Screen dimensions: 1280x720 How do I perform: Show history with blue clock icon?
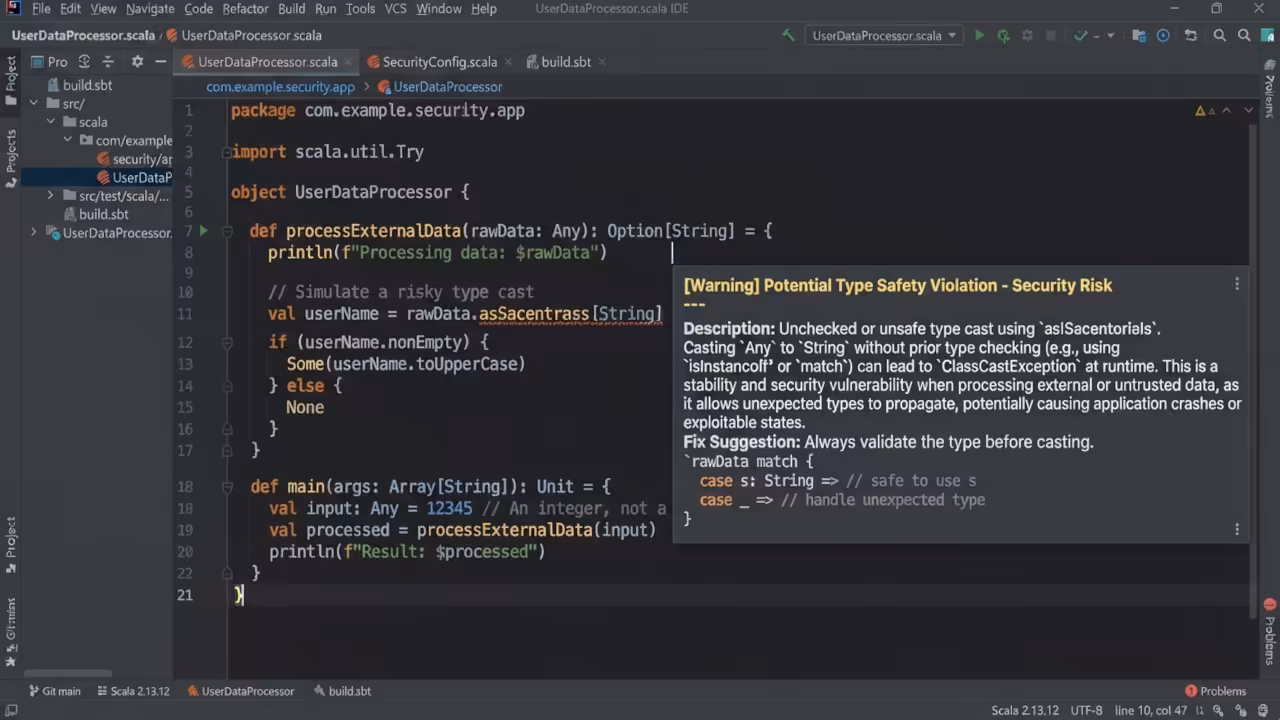click(x=1163, y=35)
